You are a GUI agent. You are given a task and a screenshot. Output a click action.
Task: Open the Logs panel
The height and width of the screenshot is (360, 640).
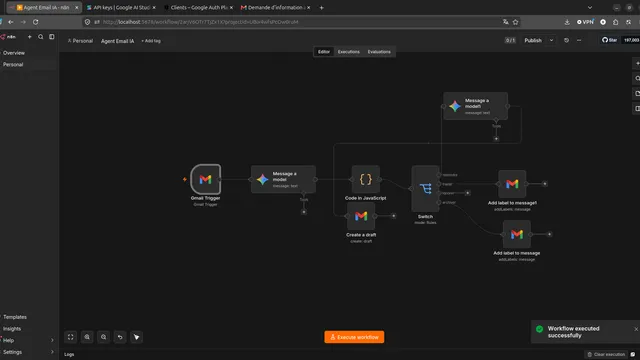pyautogui.click(x=69, y=354)
